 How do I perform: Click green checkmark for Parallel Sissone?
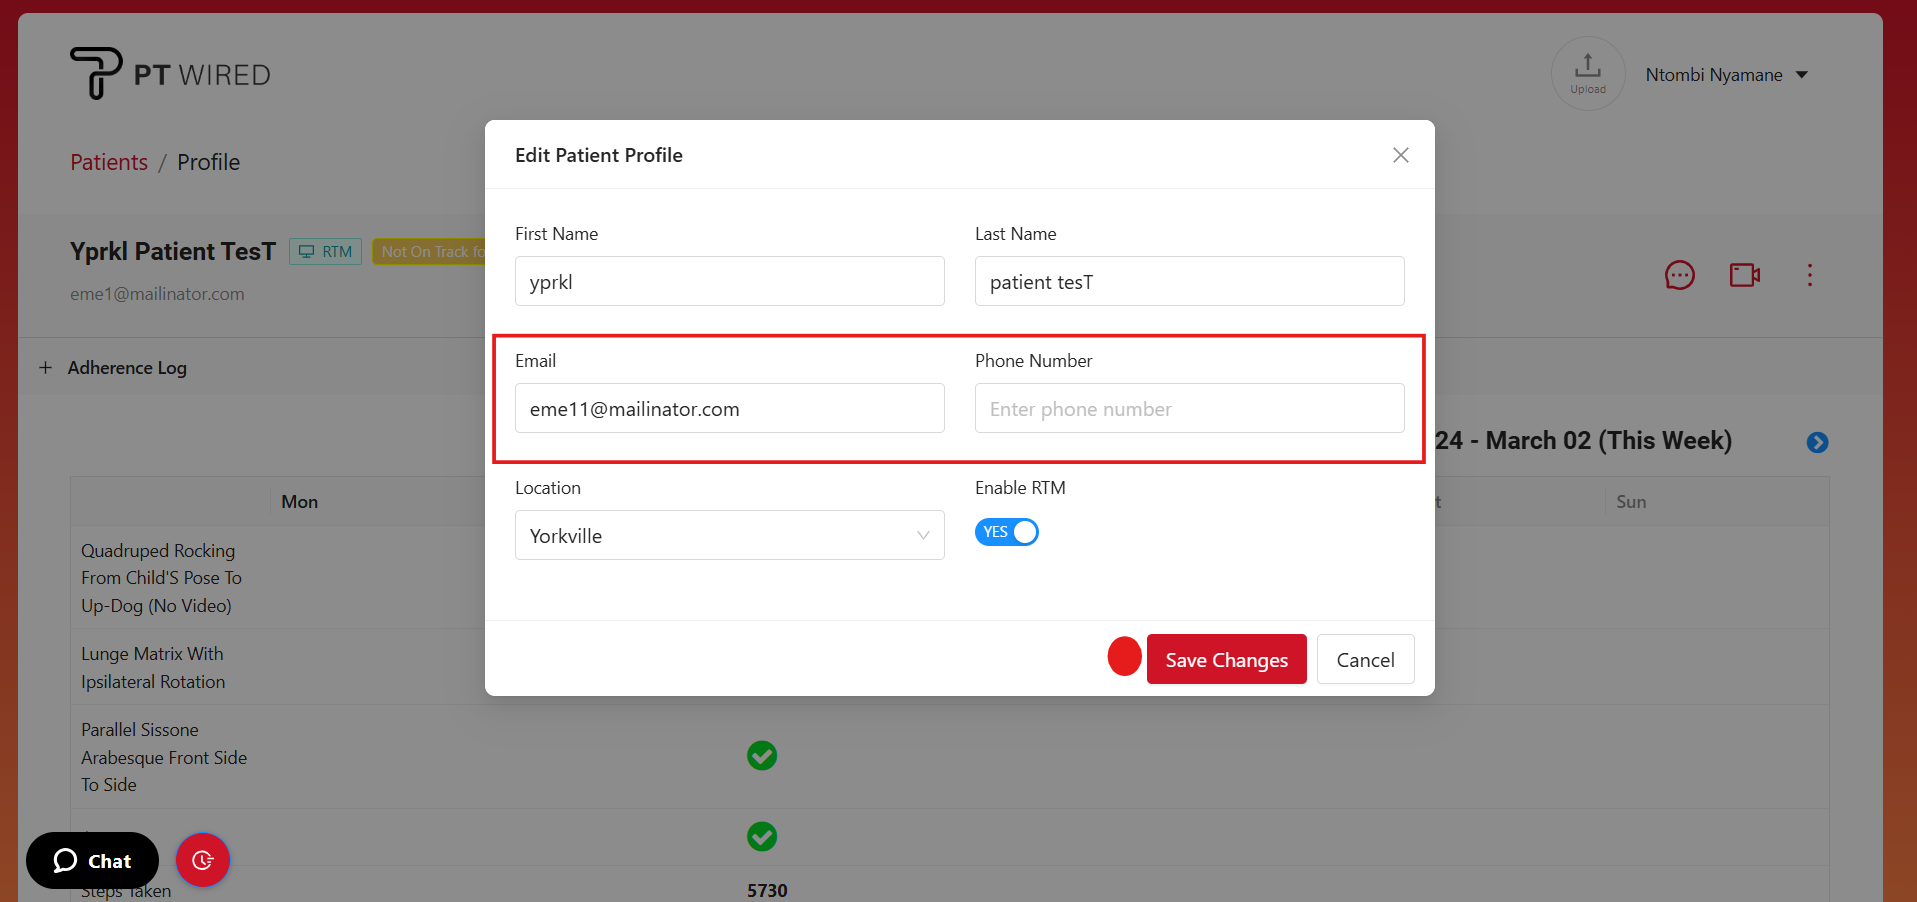tap(762, 756)
